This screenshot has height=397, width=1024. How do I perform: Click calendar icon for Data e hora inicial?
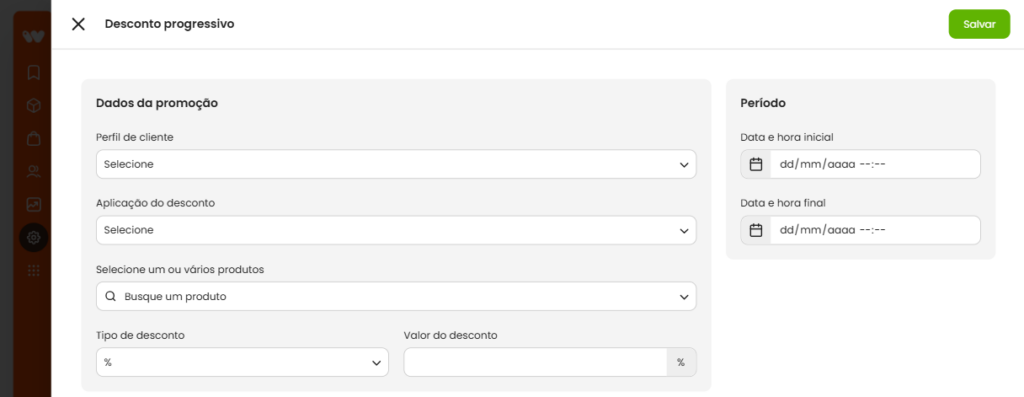tap(756, 165)
